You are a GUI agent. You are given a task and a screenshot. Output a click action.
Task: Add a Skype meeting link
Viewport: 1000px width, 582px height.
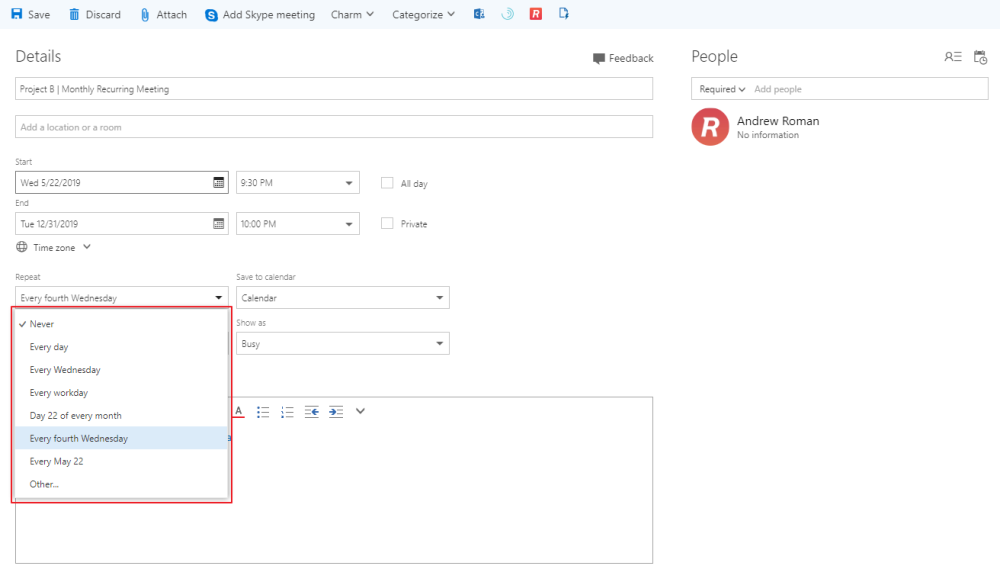click(259, 14)
